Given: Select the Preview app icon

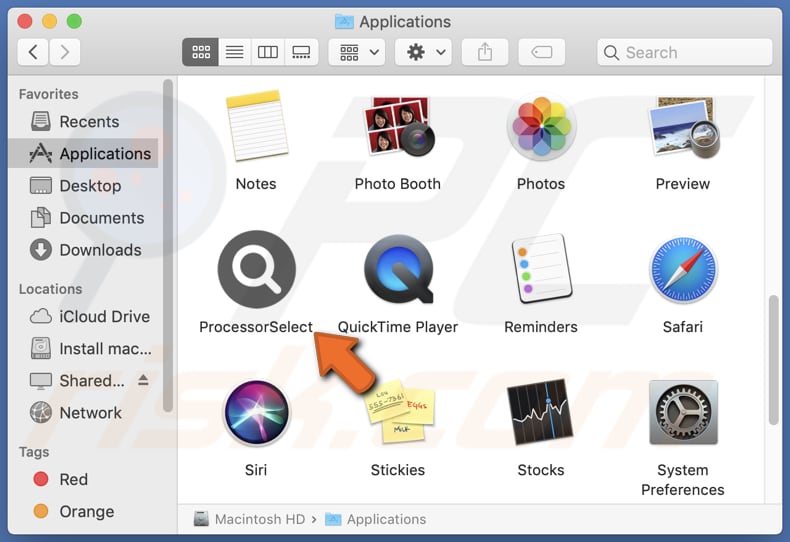Looking at the screenshot, I should pos(683,127).
